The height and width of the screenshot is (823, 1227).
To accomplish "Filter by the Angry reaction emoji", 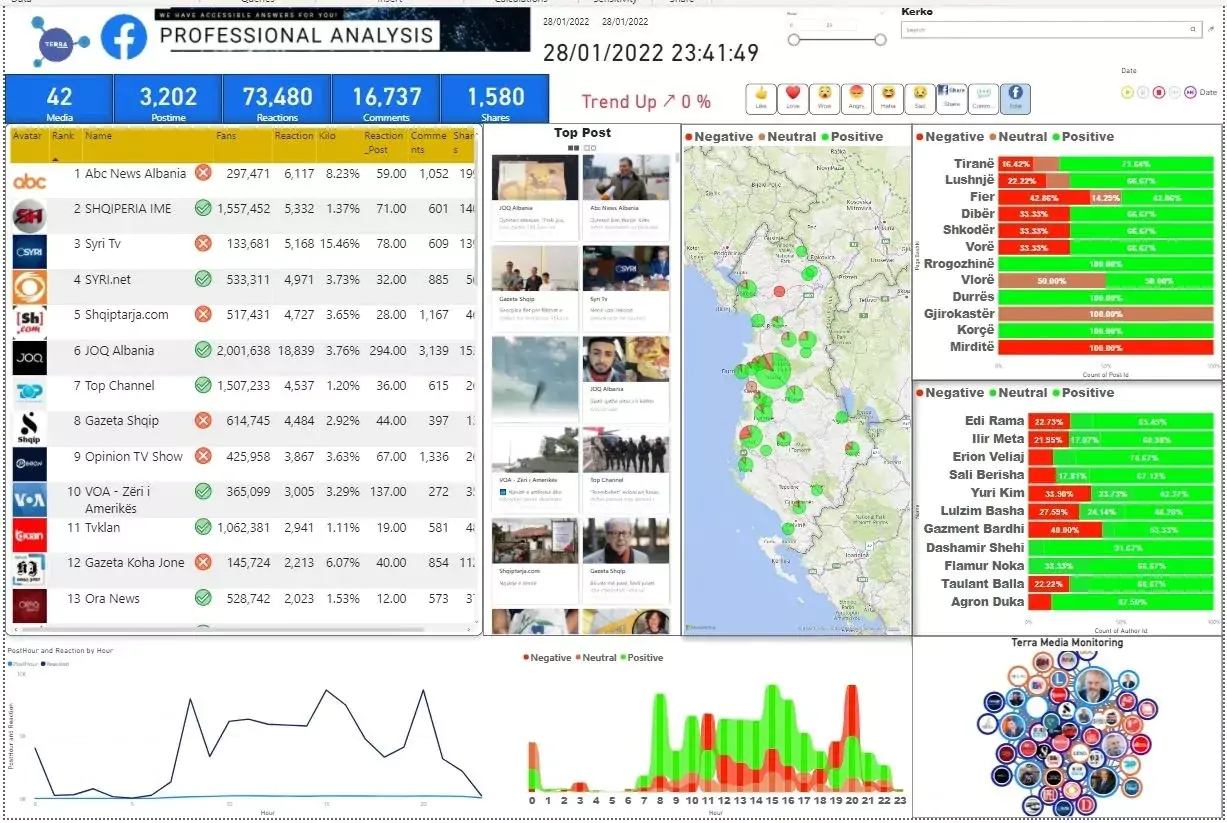I will coord(857,98).
